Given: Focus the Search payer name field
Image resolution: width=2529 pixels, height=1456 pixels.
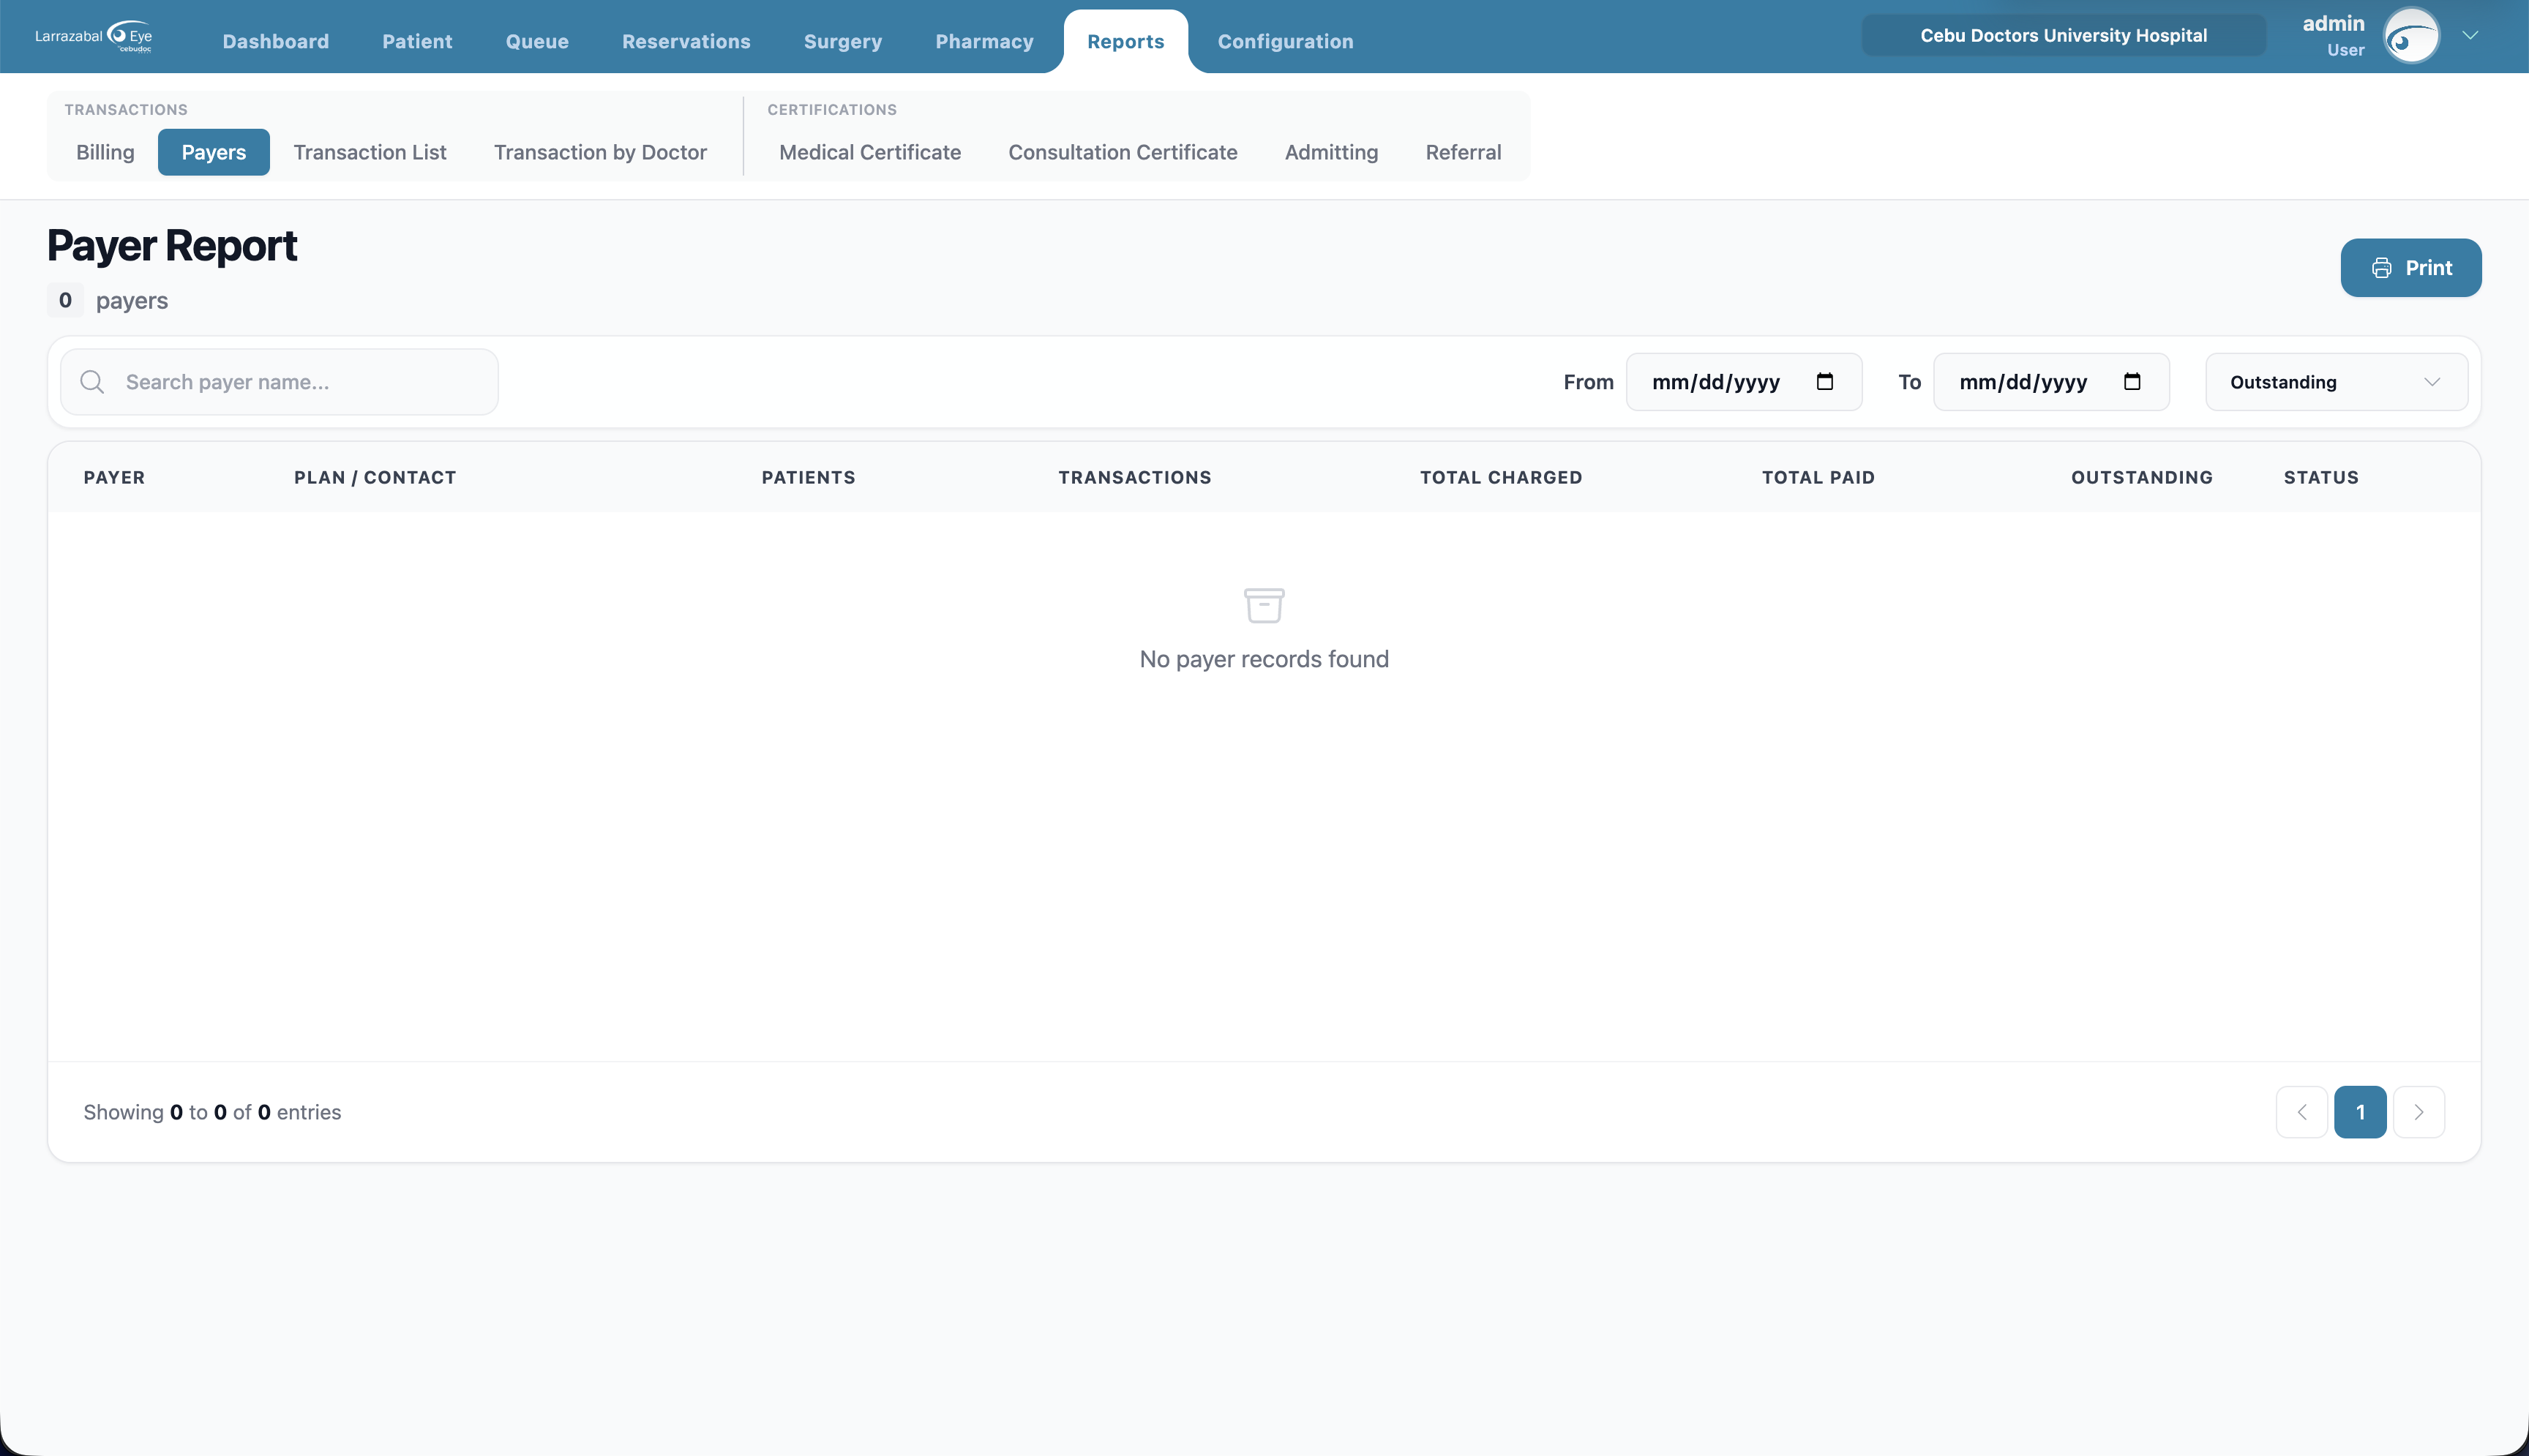Looking at the screenshot, I should [x=279, y=382].
